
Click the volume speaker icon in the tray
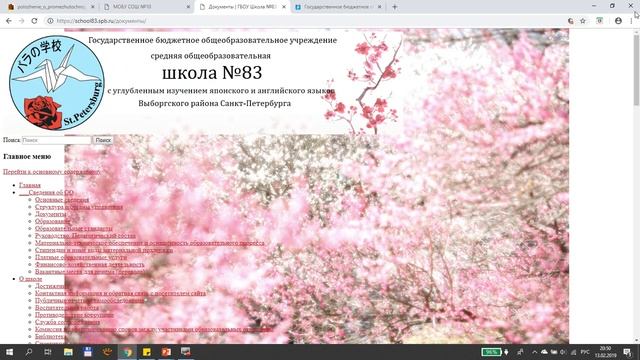[x=564, y=352]
